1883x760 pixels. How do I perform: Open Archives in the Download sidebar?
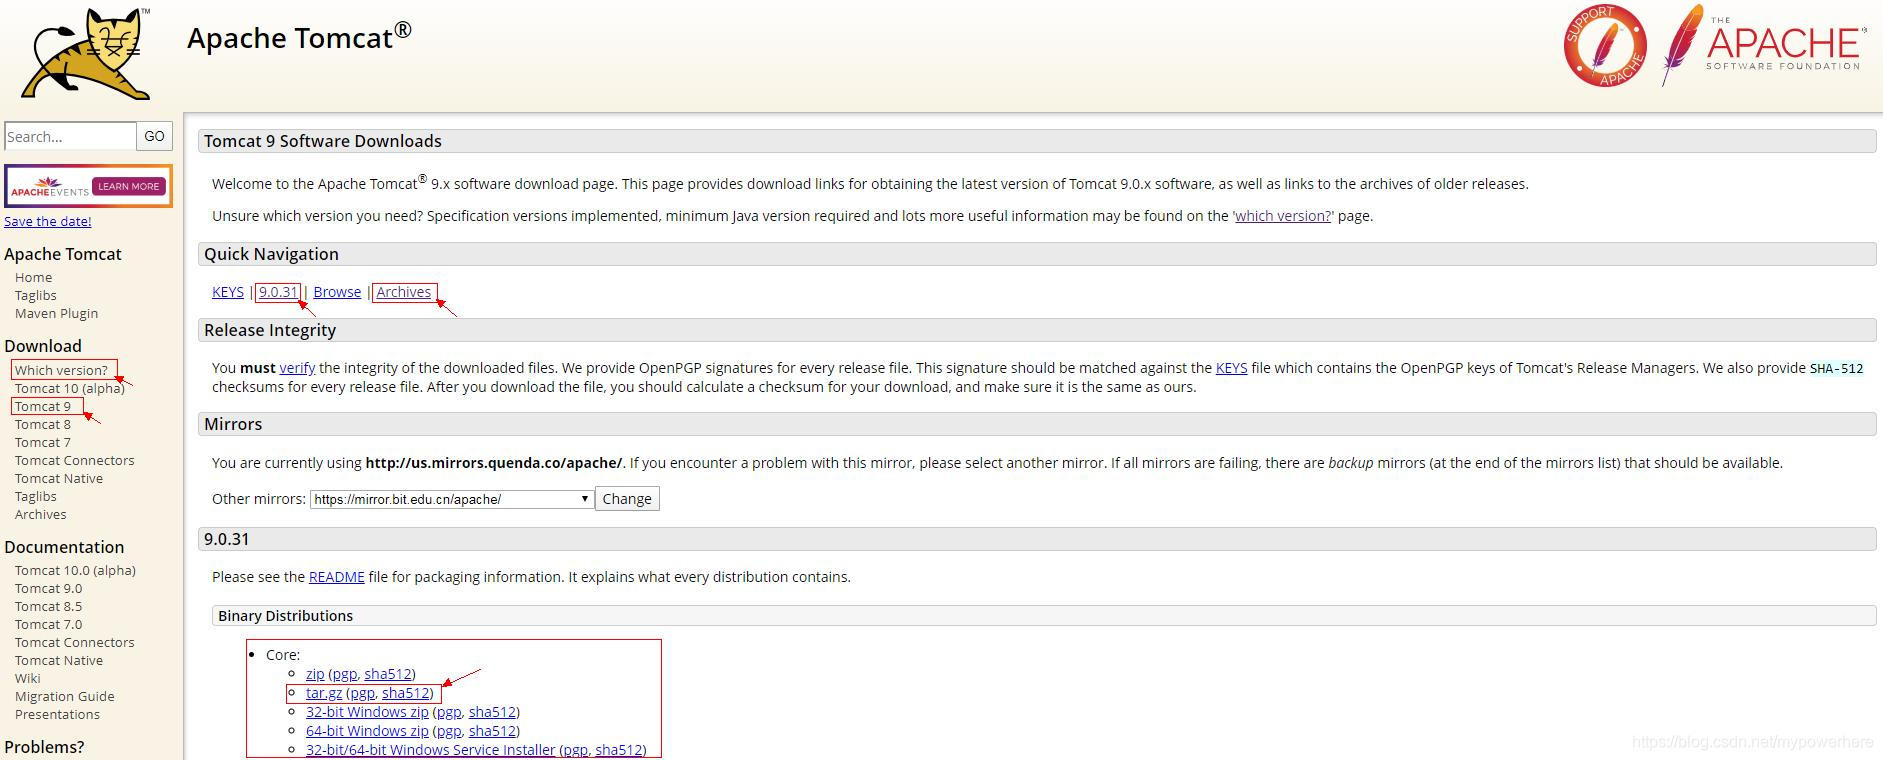[x=41, y=514]
